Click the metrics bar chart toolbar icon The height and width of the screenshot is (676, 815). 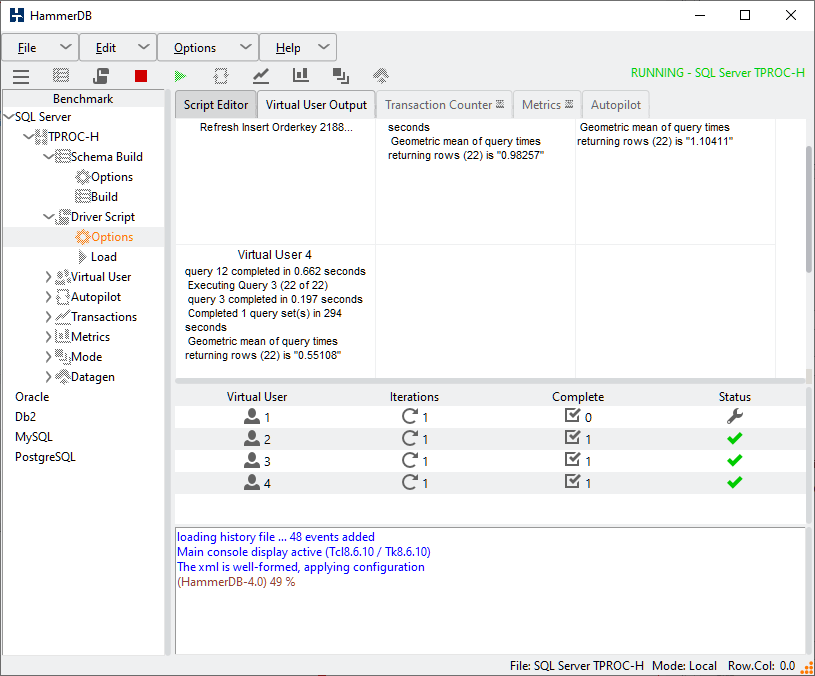click(300, 75)
